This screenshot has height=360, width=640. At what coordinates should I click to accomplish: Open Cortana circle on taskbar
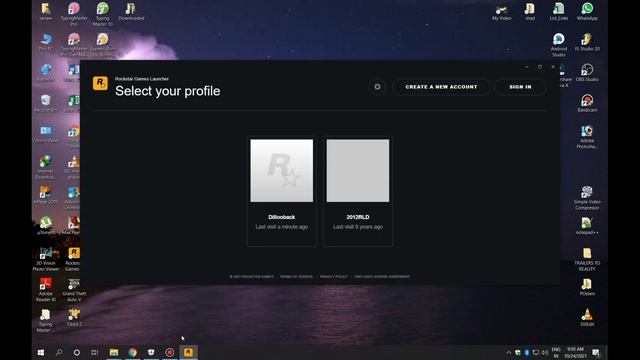coord(77,352)
